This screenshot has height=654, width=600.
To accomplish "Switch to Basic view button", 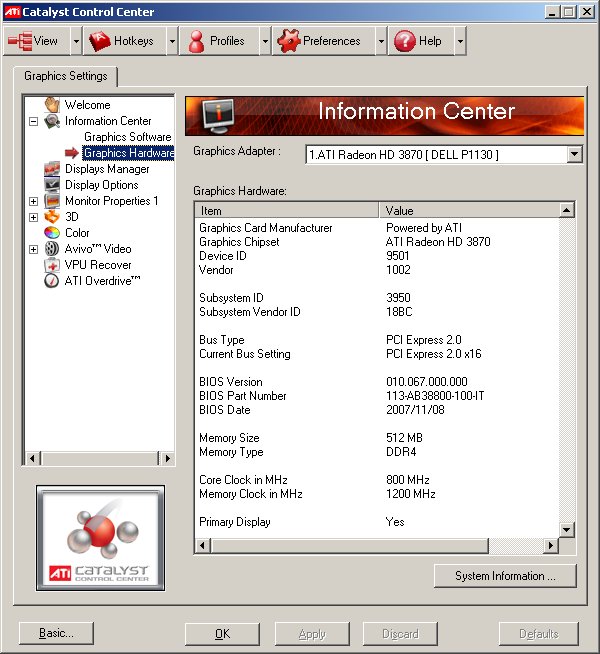I will 56,633.
